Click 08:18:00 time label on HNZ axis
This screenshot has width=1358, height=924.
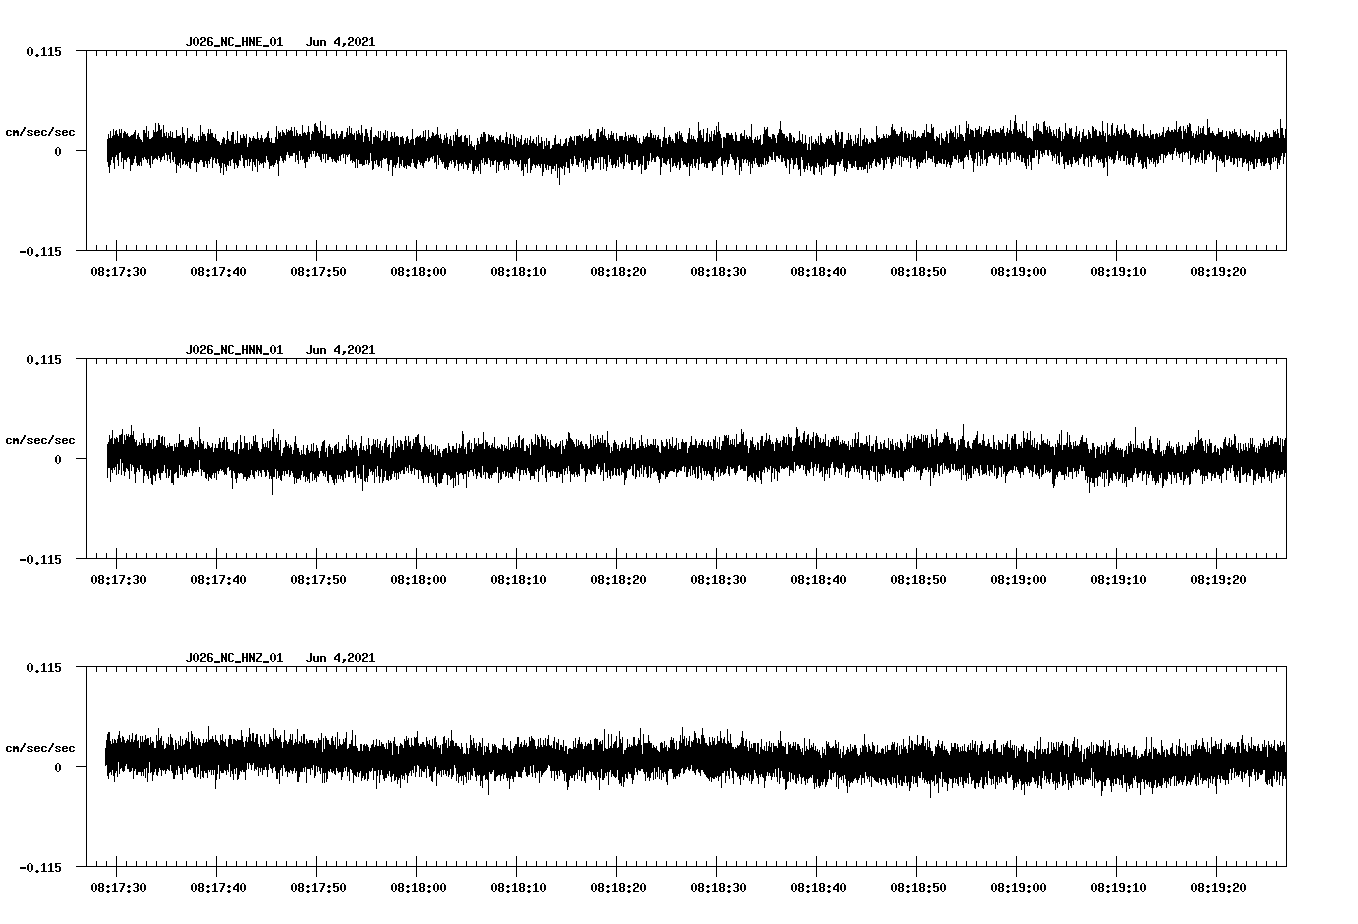(x=418, y=887)
